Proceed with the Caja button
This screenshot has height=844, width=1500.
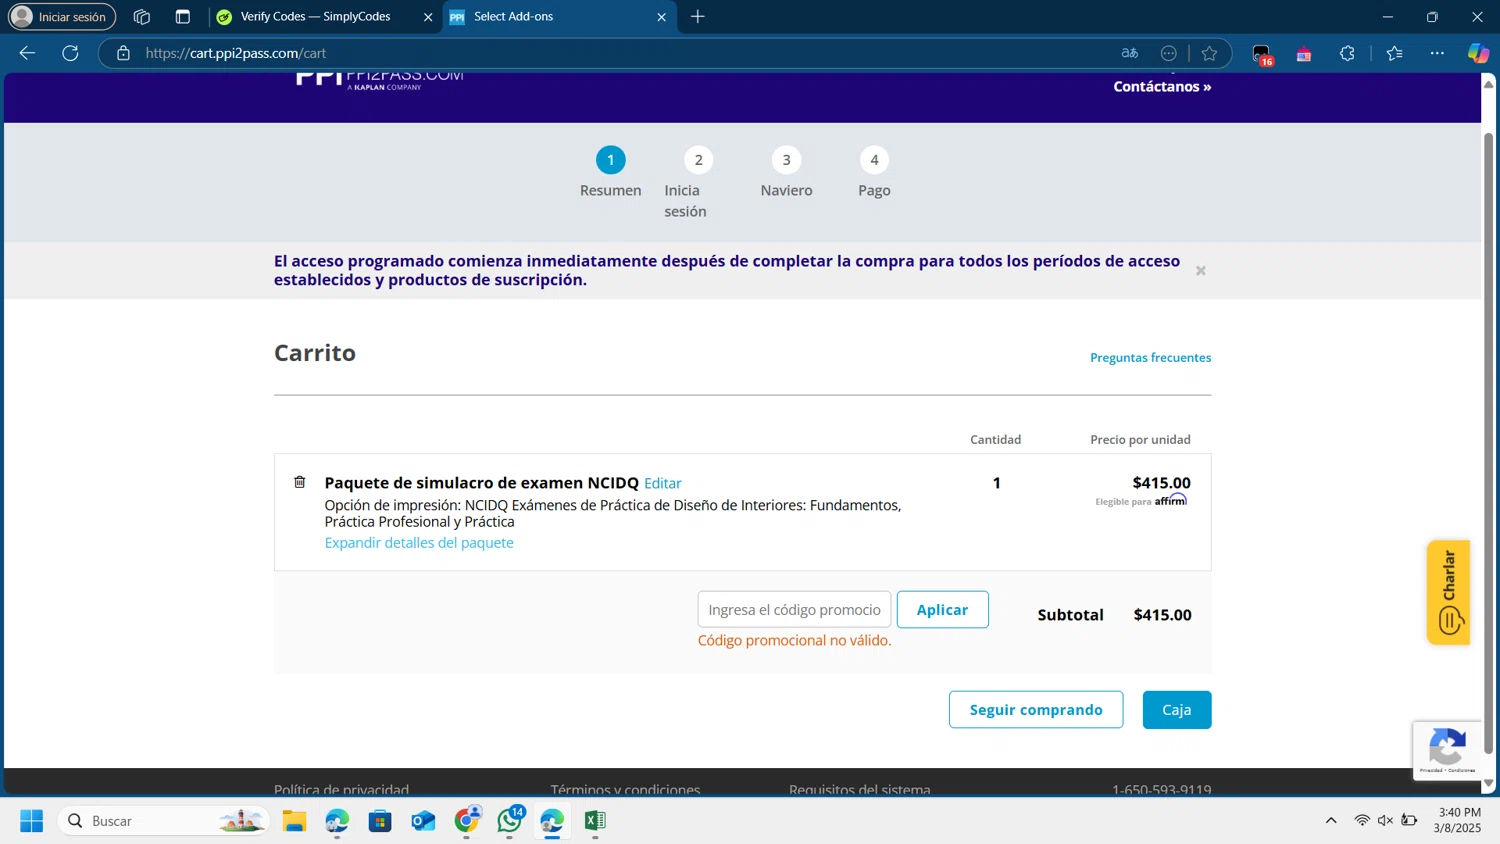1177,710
